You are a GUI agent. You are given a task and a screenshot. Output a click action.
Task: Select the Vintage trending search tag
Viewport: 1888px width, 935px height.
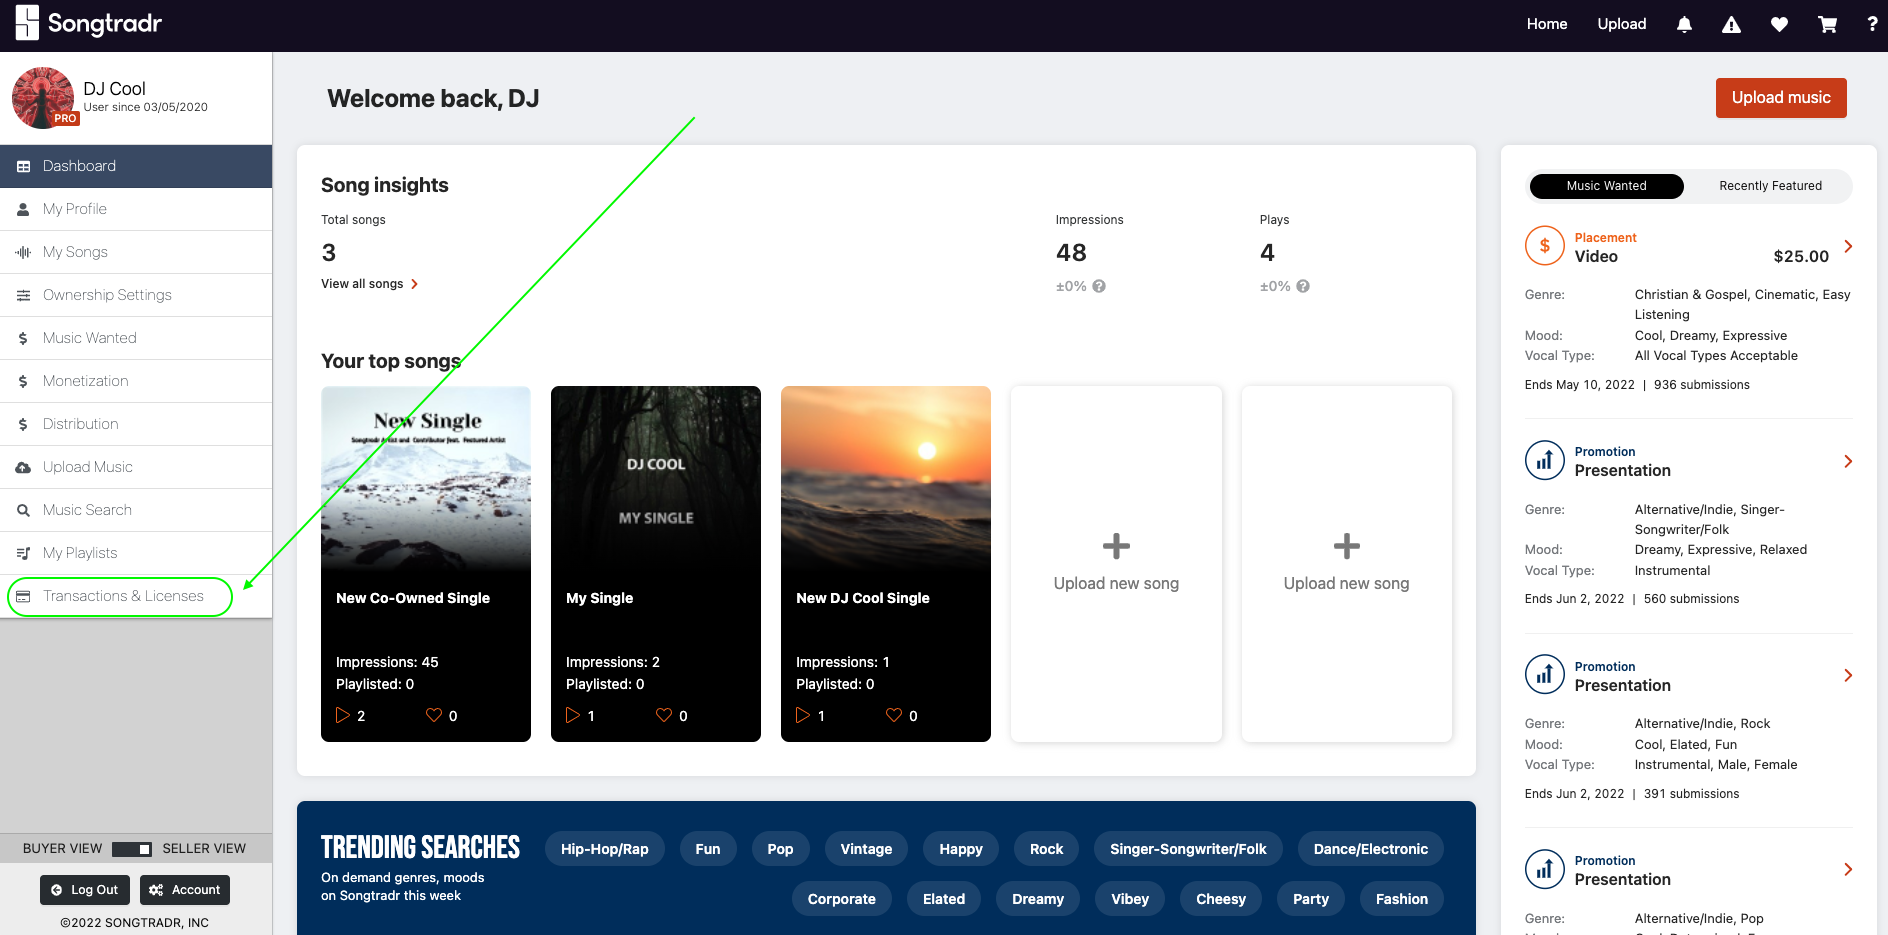coord(866,849)
